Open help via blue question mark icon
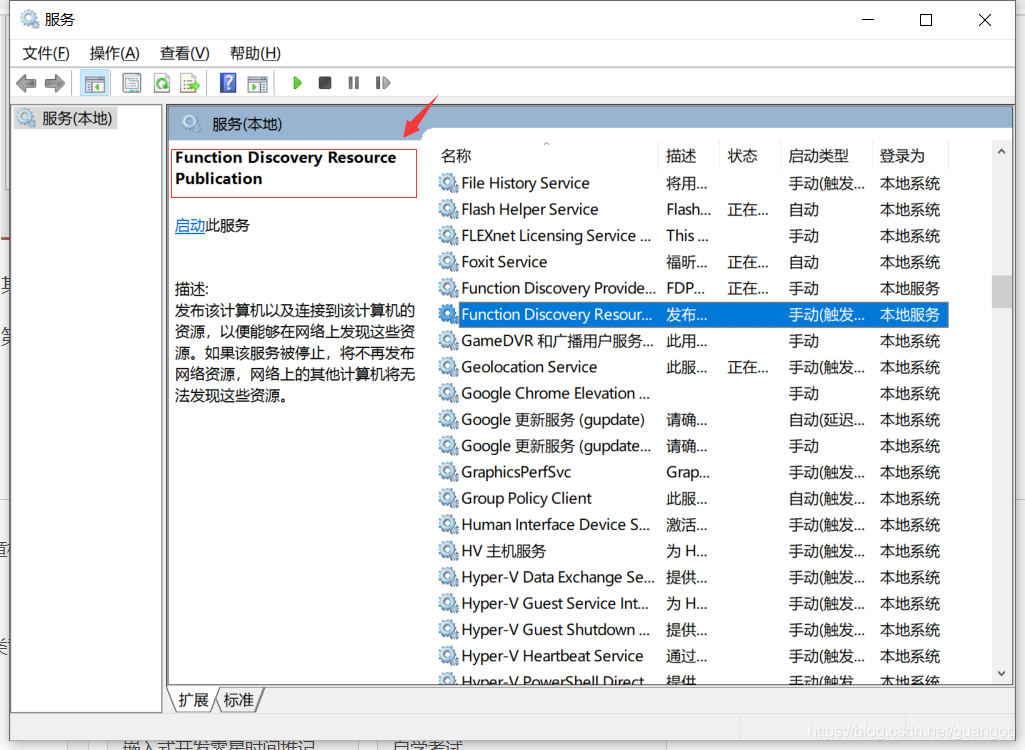The image size is (1025, 750). pyautogui.click(x=227, y=83)
